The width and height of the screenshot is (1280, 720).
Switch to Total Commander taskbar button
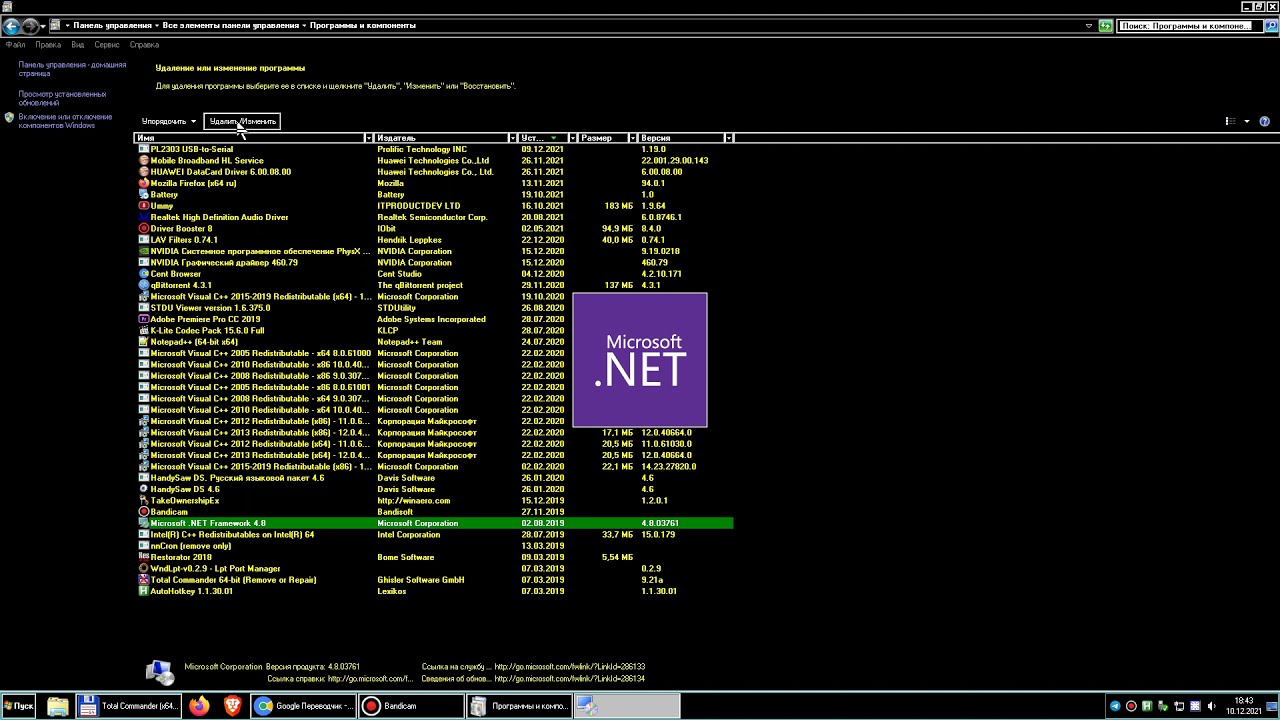[128, 706]
